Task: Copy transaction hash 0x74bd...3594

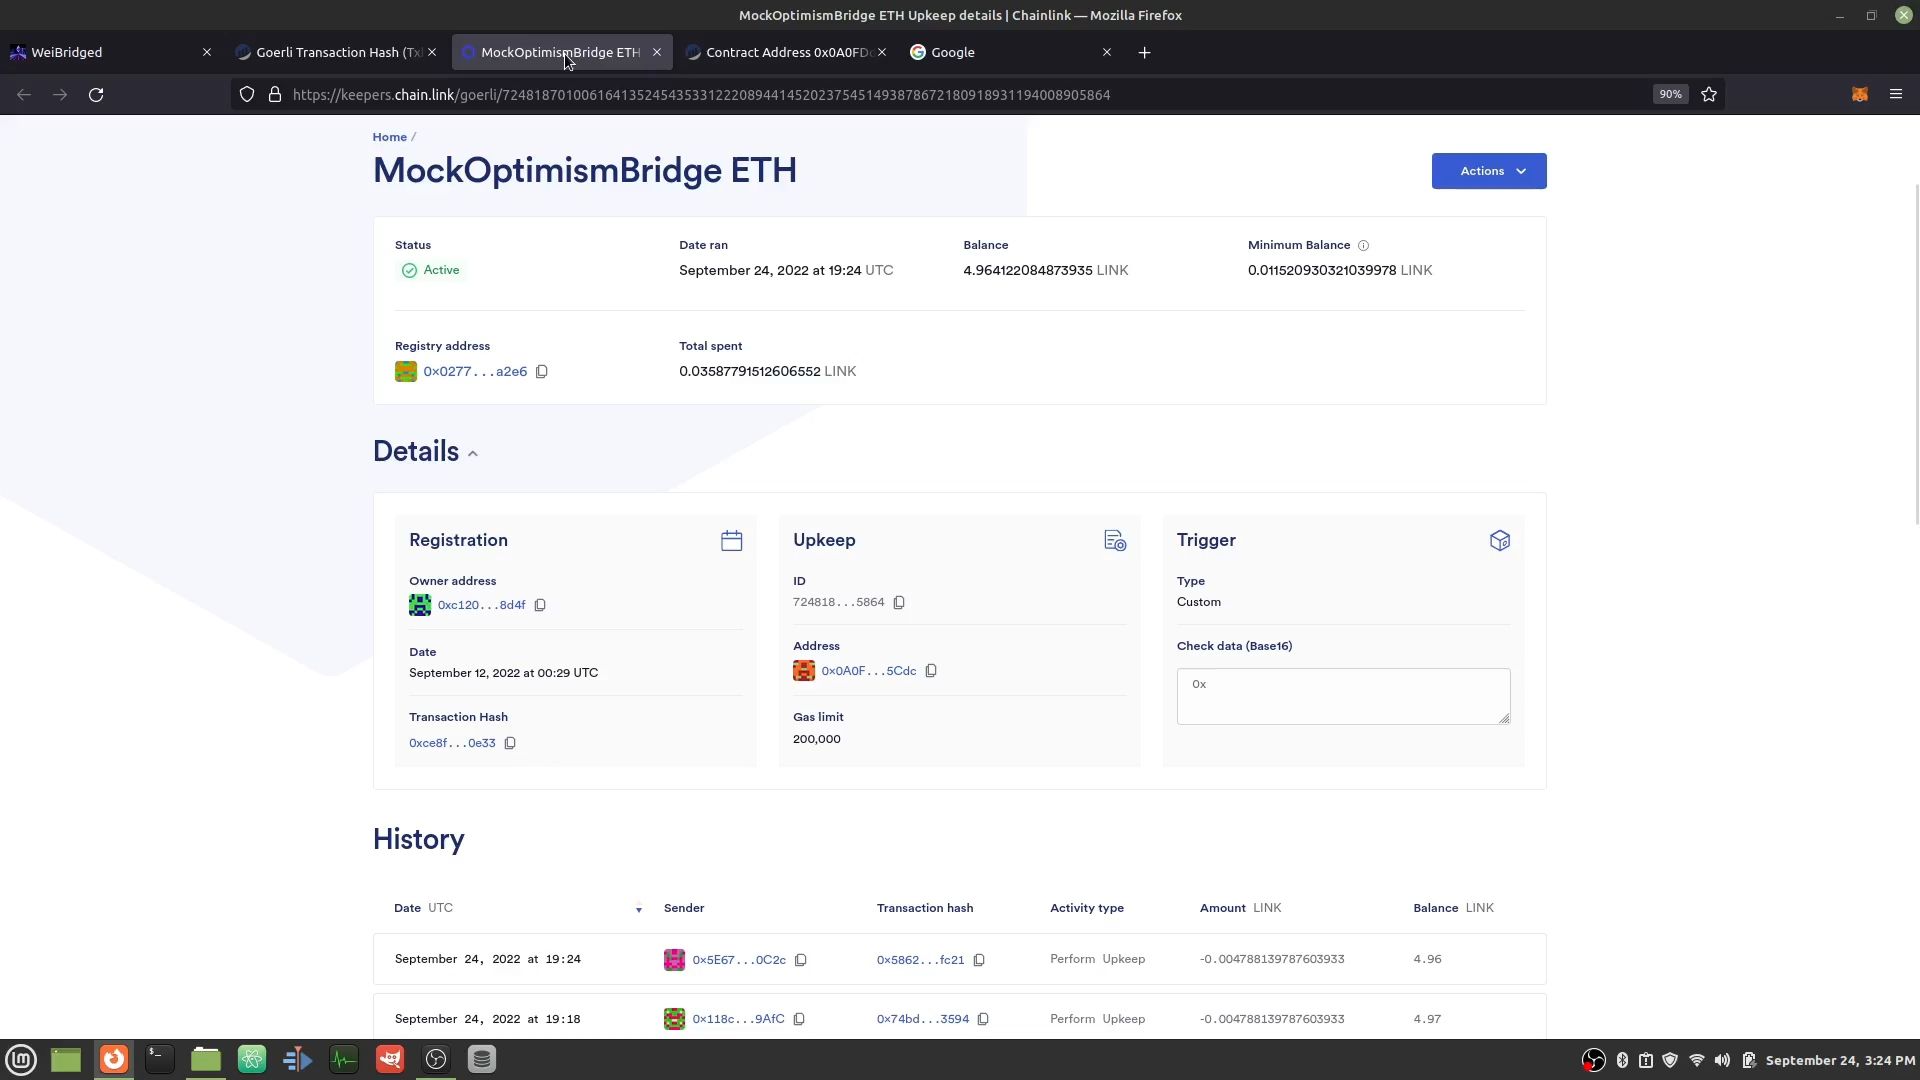Action: pos(983,1019)
